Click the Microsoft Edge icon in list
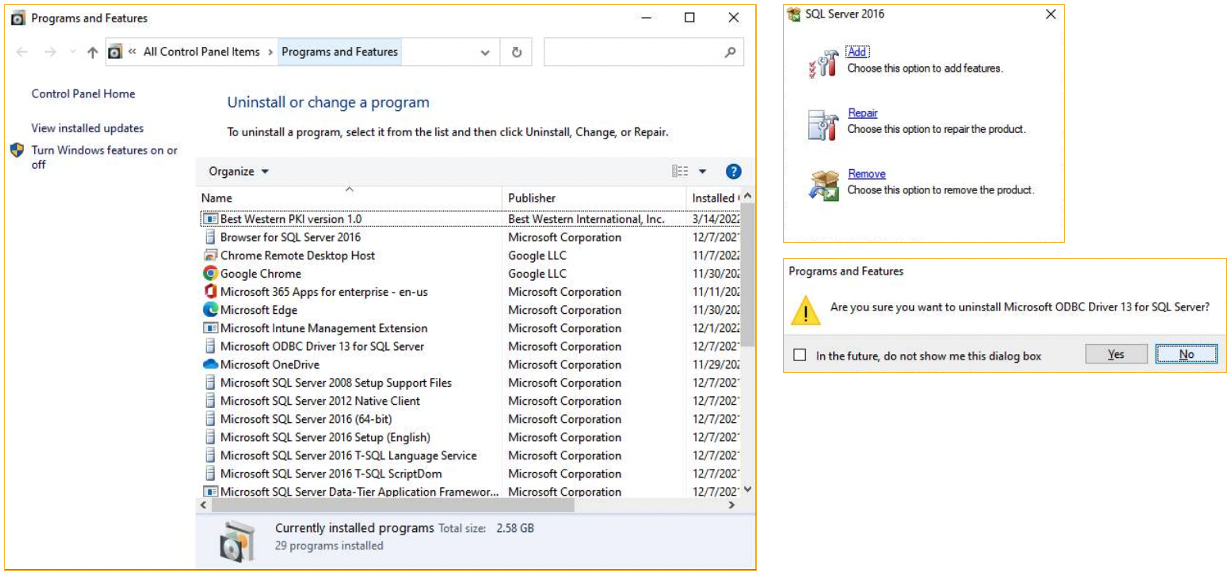Viewport: 1232px width, 577px height. pyautogui.click(x=210, y=310)
